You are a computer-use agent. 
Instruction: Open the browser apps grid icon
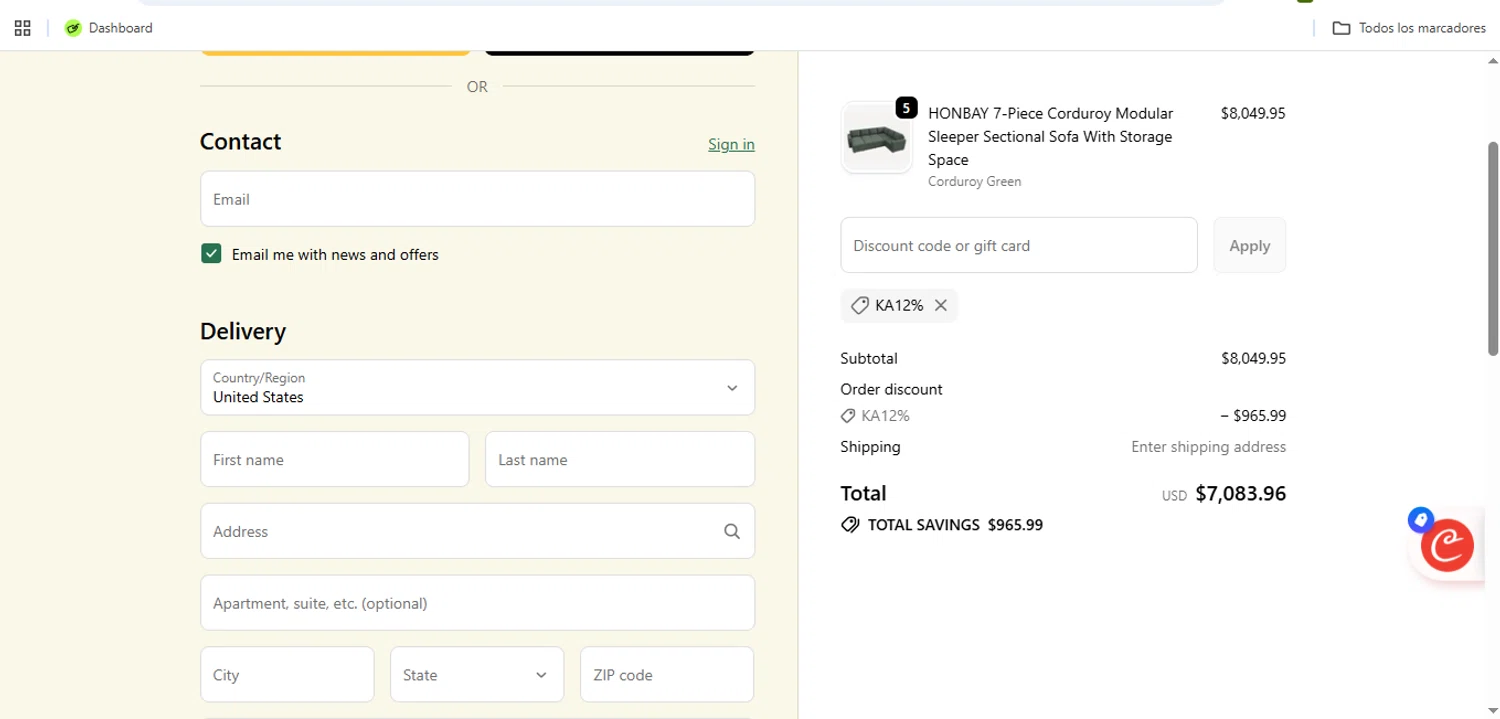22,28
